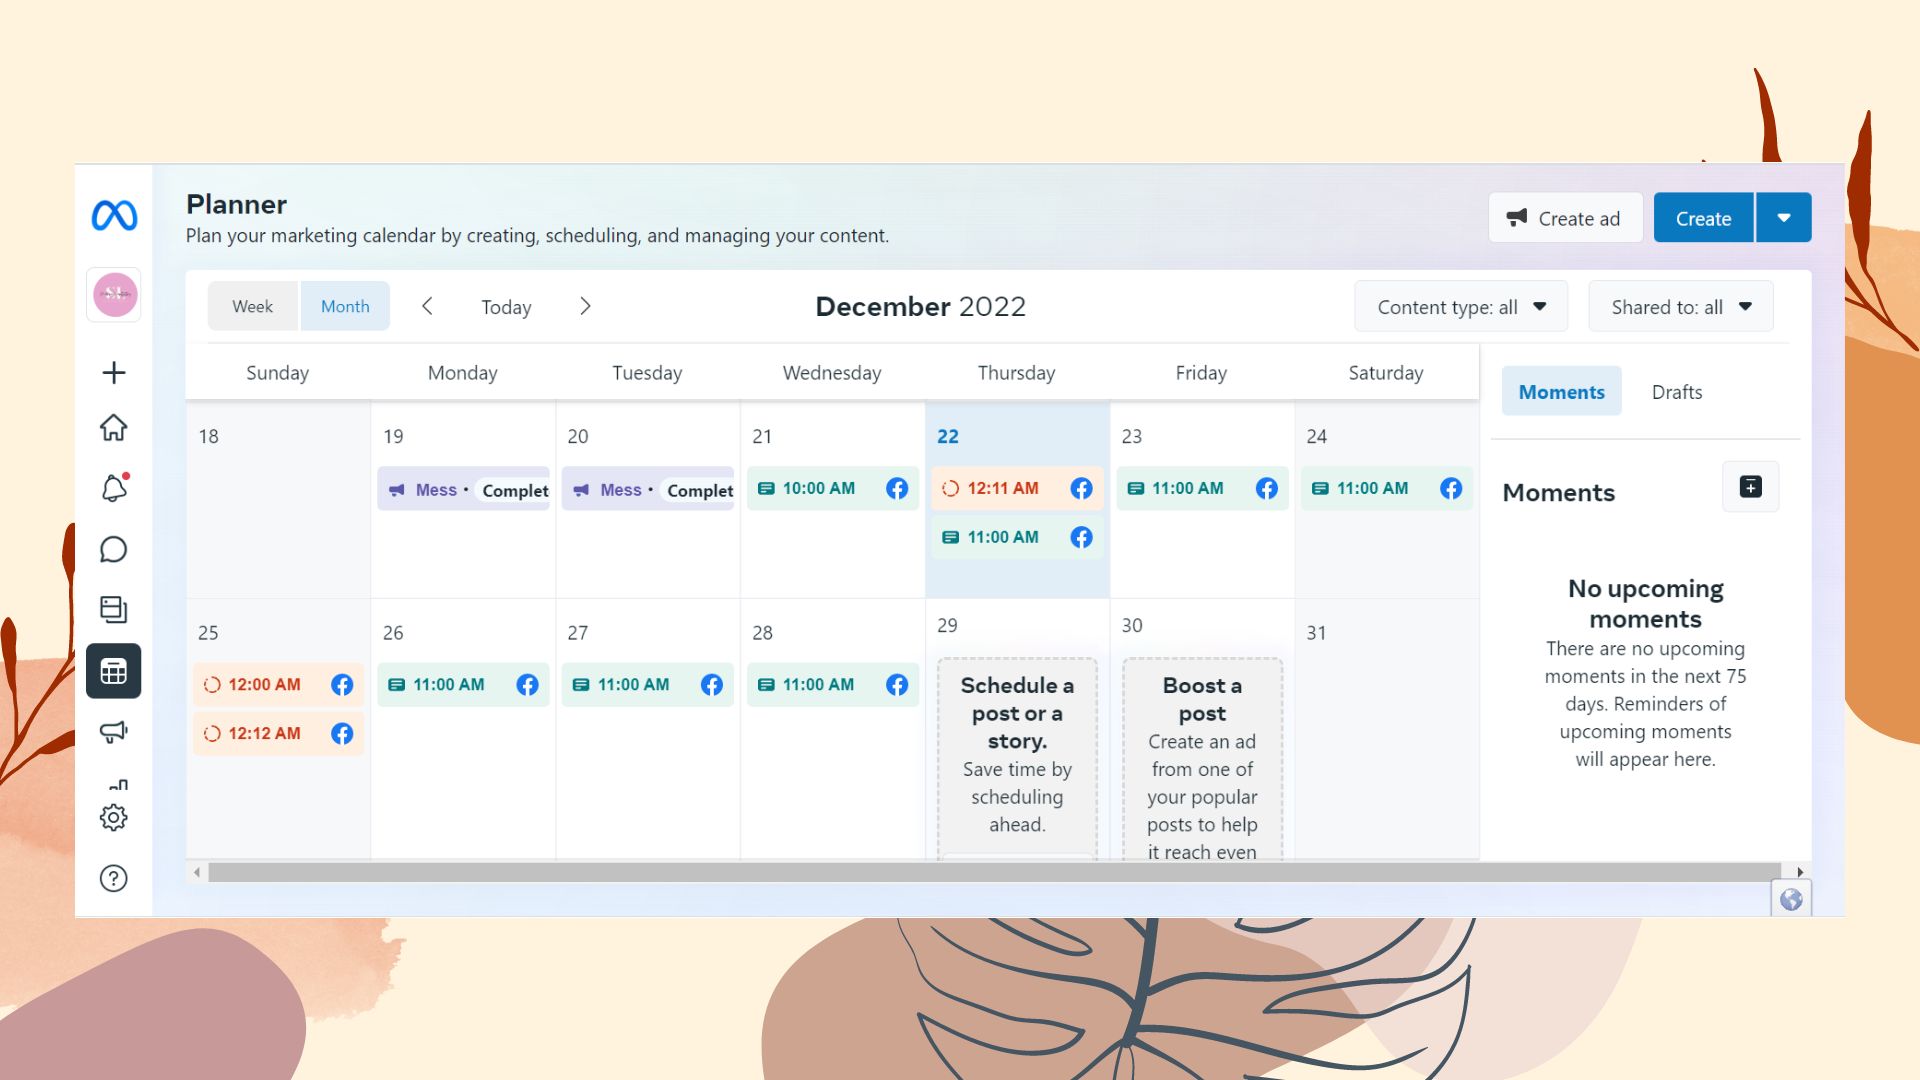Screen dimensions: 1920x1080
Task: Open the Posts and stories sidebar icon
Action: [114, 609]
